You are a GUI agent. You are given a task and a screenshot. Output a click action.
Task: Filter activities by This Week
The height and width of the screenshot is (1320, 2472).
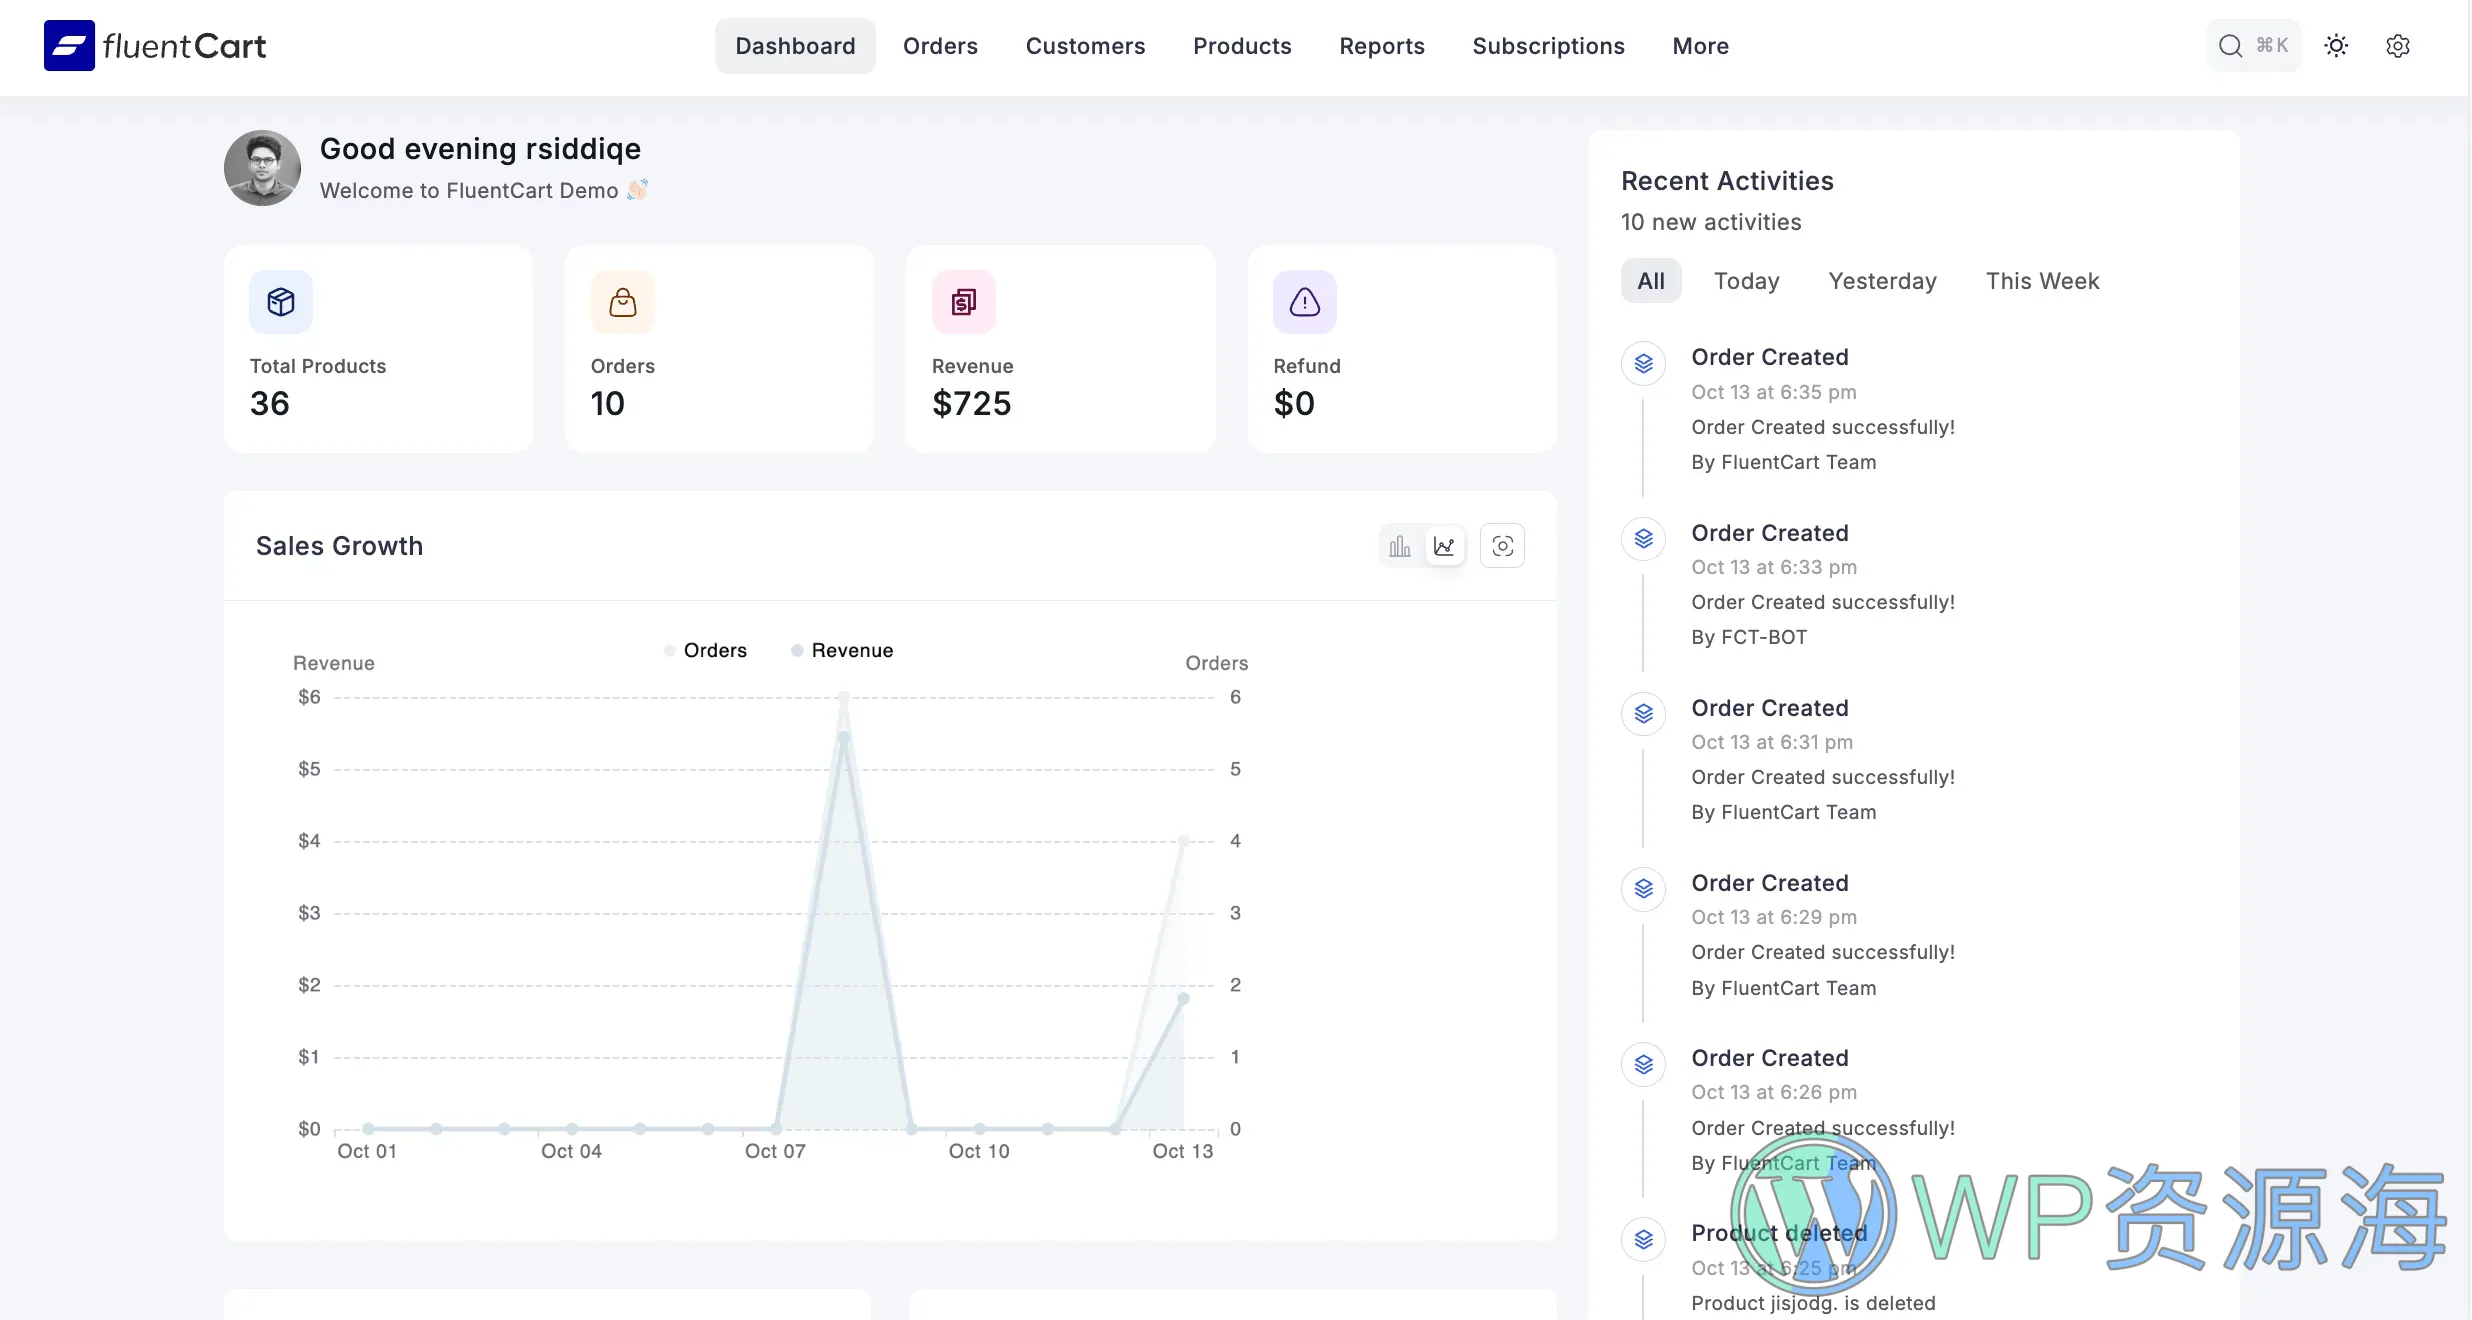(2042, 280)
